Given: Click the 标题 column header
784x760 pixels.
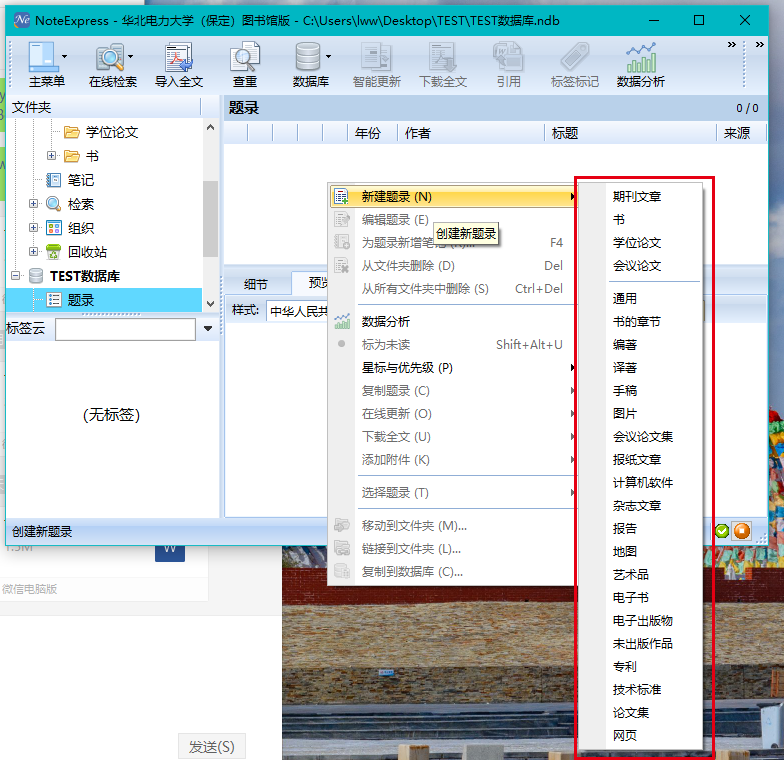Looking at the screenshot, I should point(630,133).
